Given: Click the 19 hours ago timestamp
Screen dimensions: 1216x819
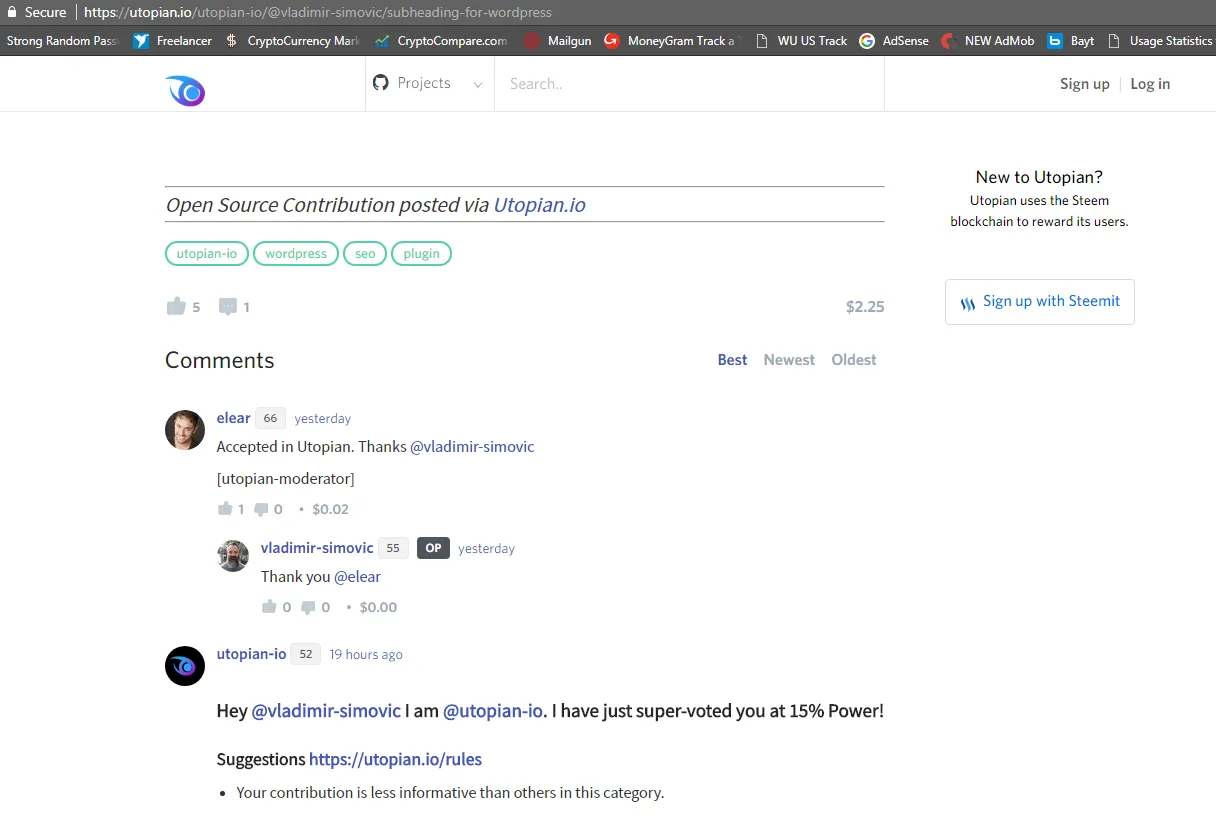Looking at the screenshot, I should tap(366, 655).
